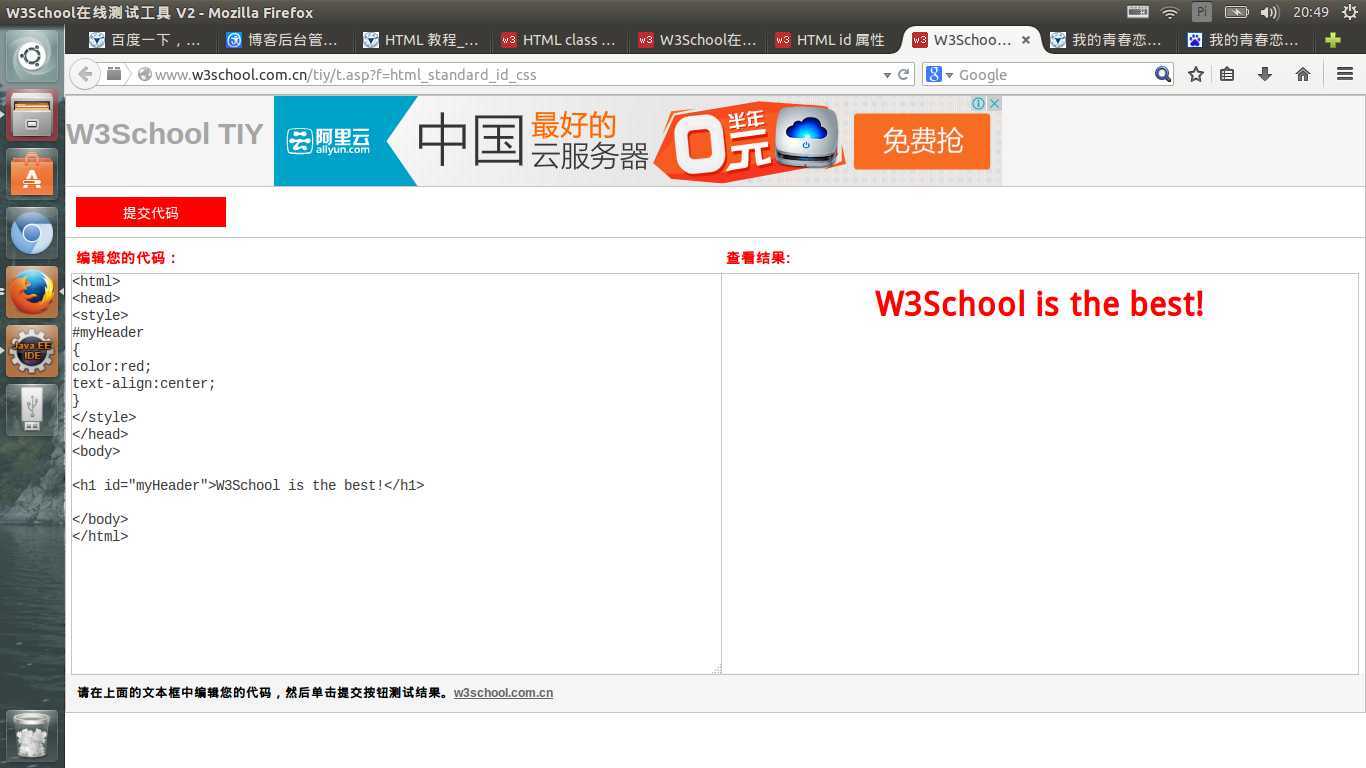
Task: Click the 'color:red;' line in the code
Action: 112,366
